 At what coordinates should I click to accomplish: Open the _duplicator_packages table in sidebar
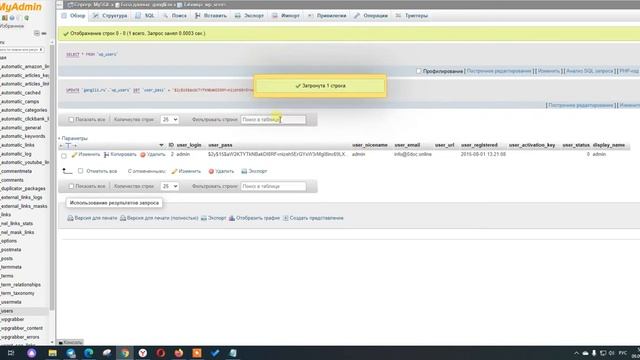[23, 189]
